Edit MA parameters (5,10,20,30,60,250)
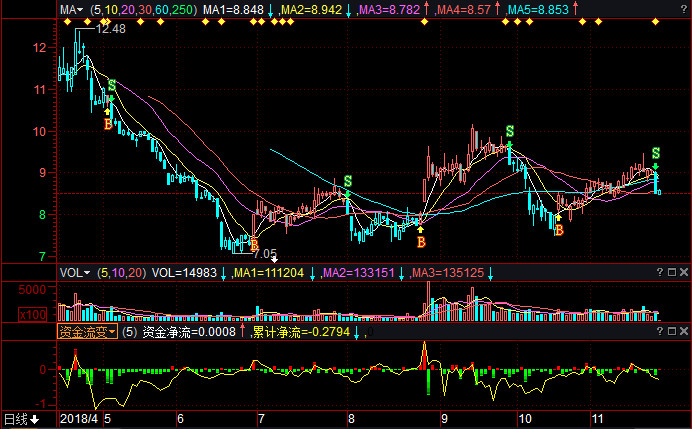The image size is (692, 429). 143,9
